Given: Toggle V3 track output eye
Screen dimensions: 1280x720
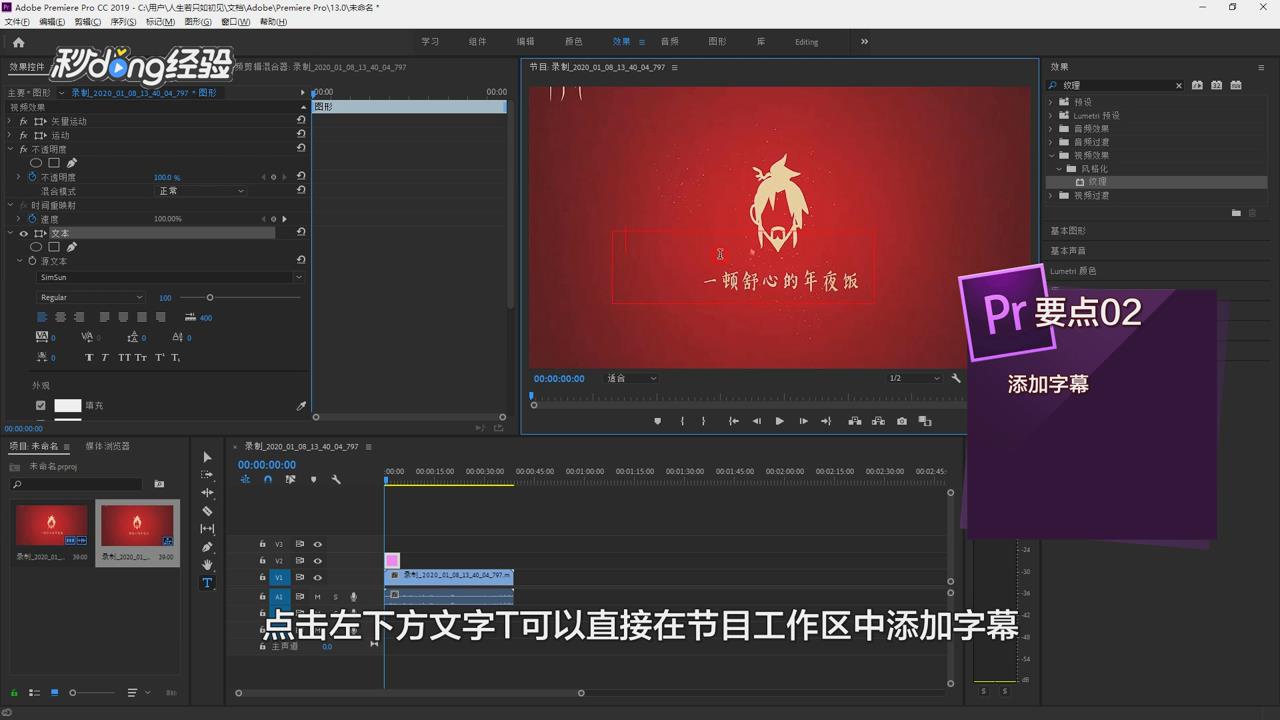Looking at the screenshot, I should tap(317, 544).
